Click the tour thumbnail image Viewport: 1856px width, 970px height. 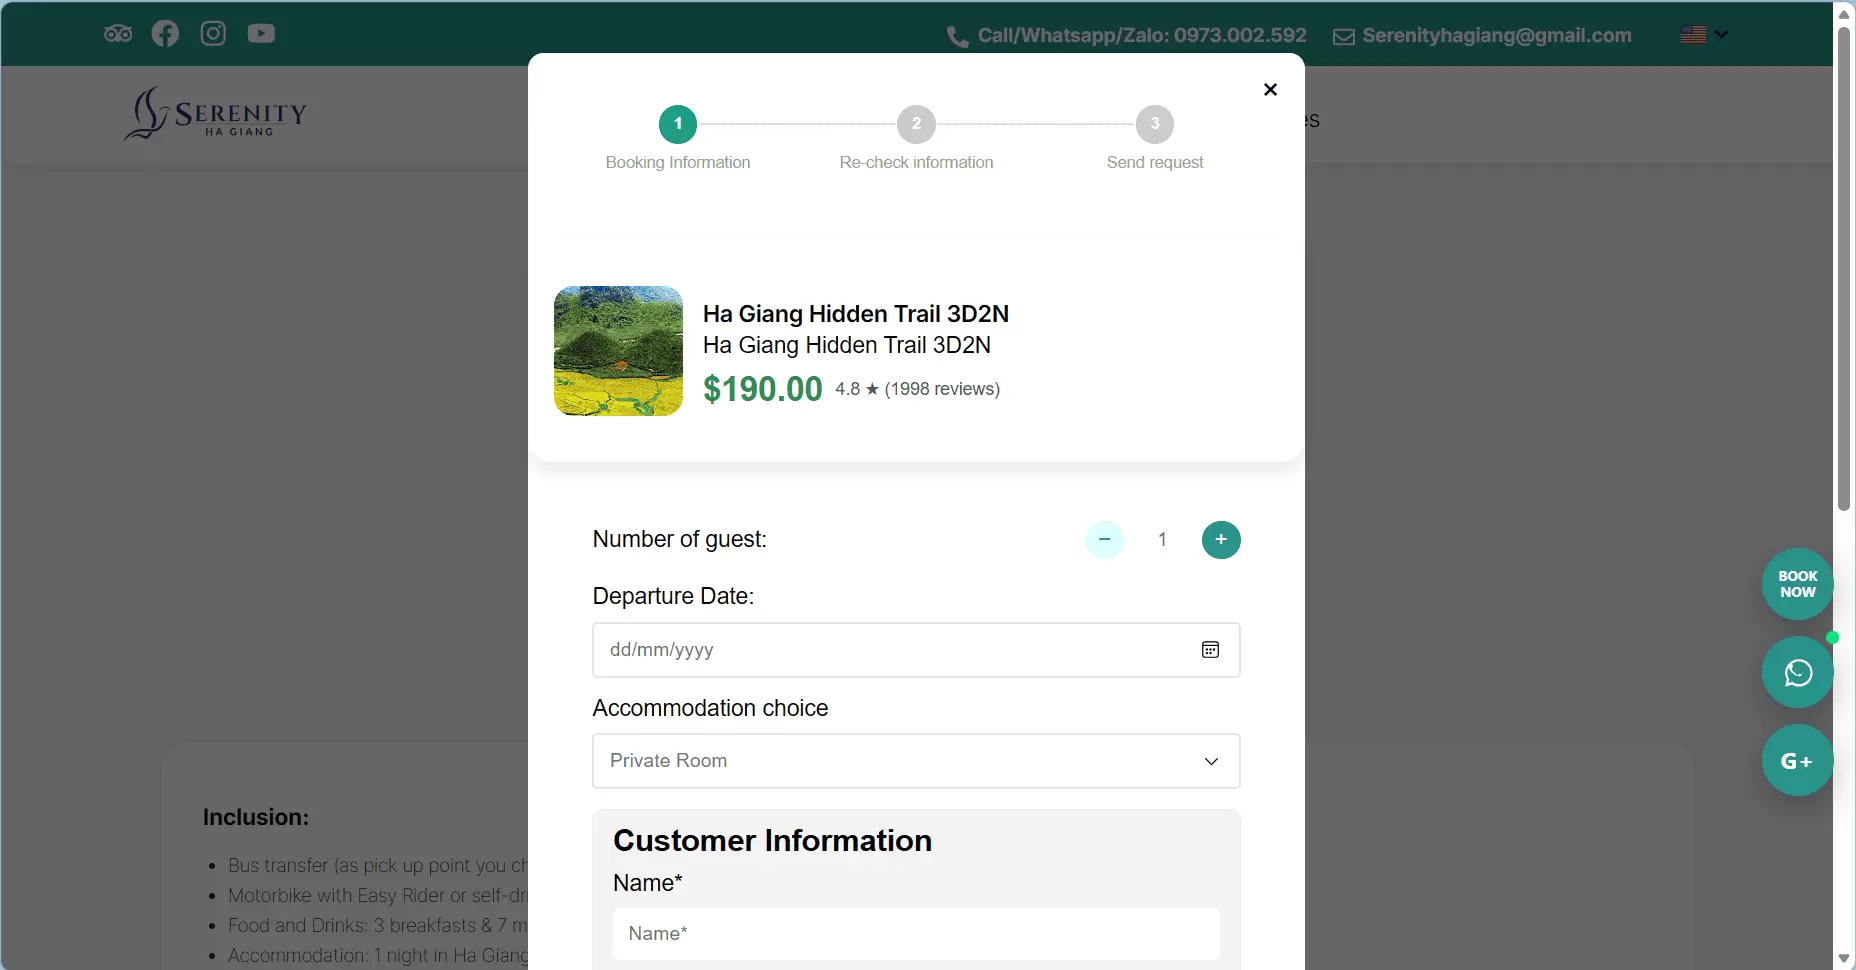pos(618,351)
